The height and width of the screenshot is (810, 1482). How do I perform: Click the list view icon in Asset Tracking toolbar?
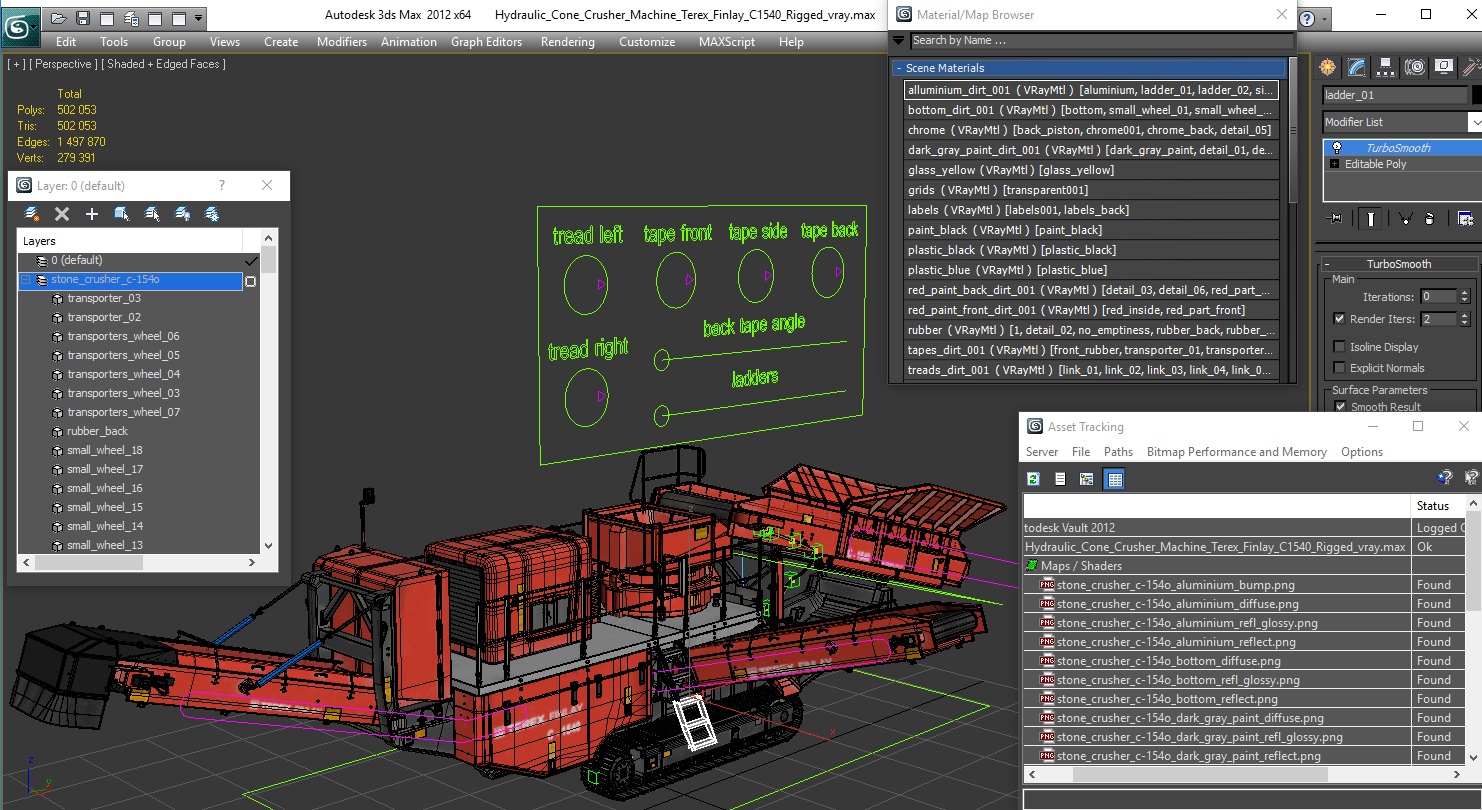point(1060,479)
